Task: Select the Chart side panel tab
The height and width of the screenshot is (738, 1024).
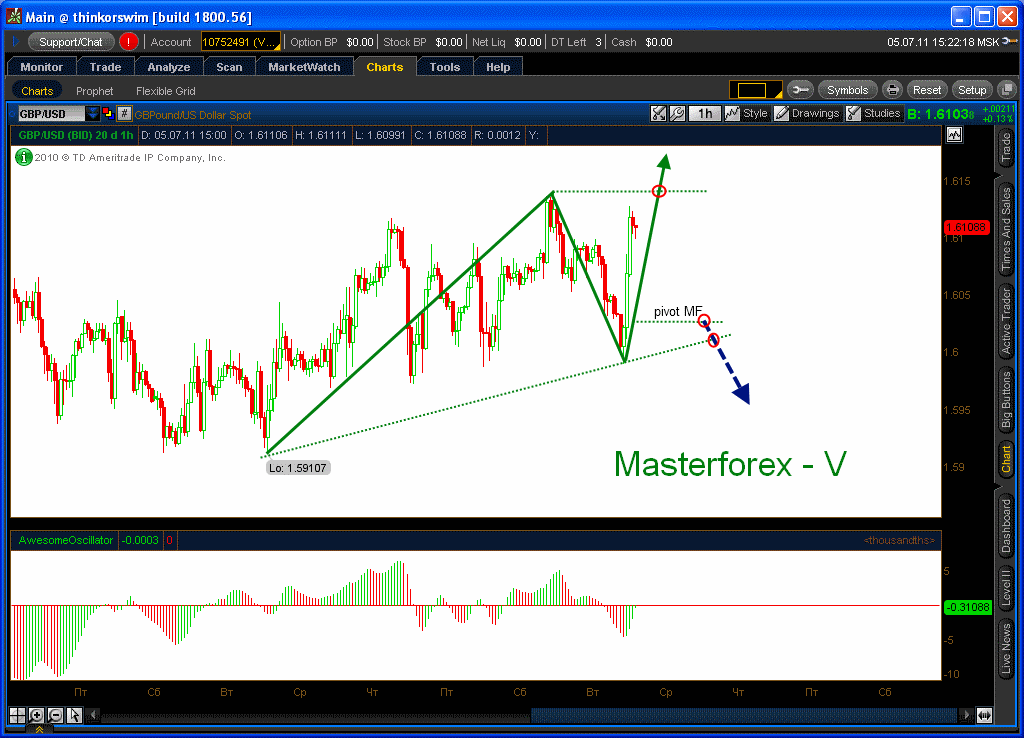Action: (1006, 459)
